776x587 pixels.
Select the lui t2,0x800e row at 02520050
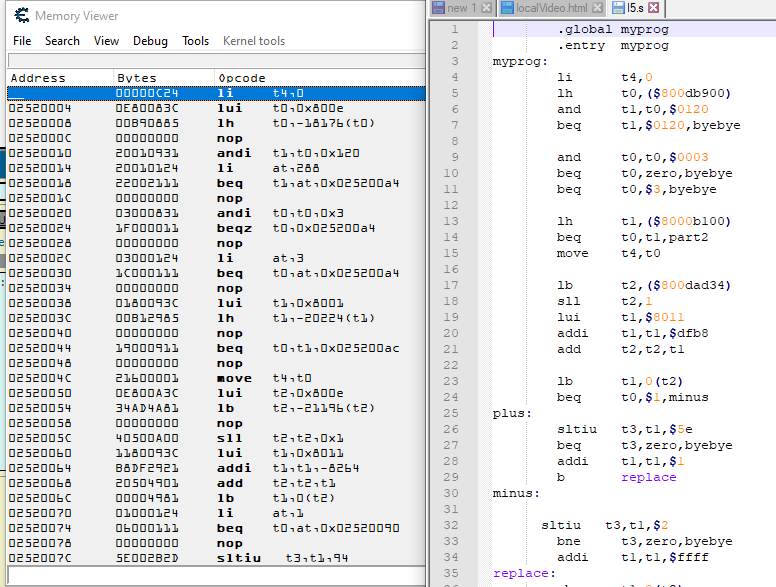pyautogui.click(x=216, y=393)
